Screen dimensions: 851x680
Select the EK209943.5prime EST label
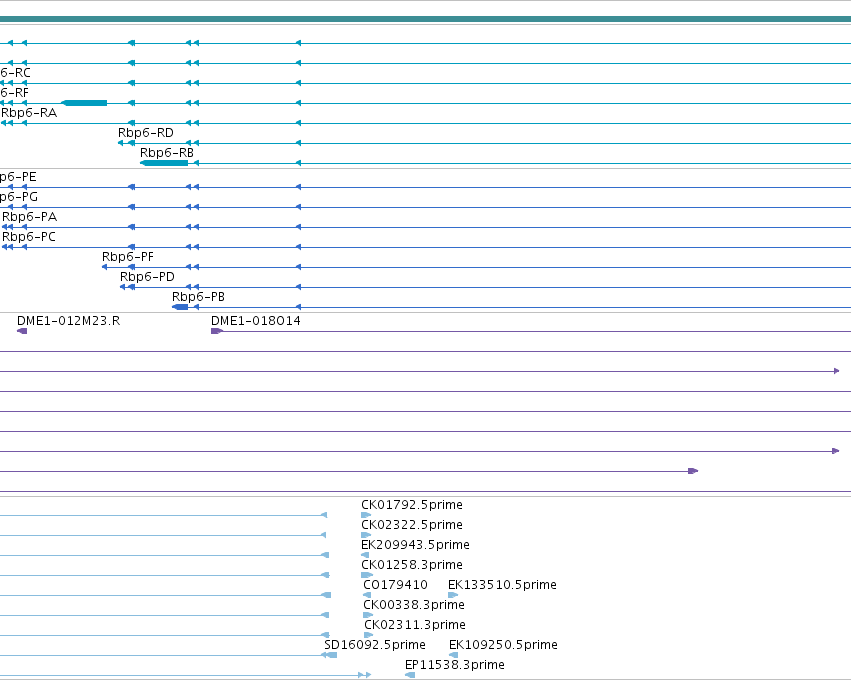click(x=415, y=545)
